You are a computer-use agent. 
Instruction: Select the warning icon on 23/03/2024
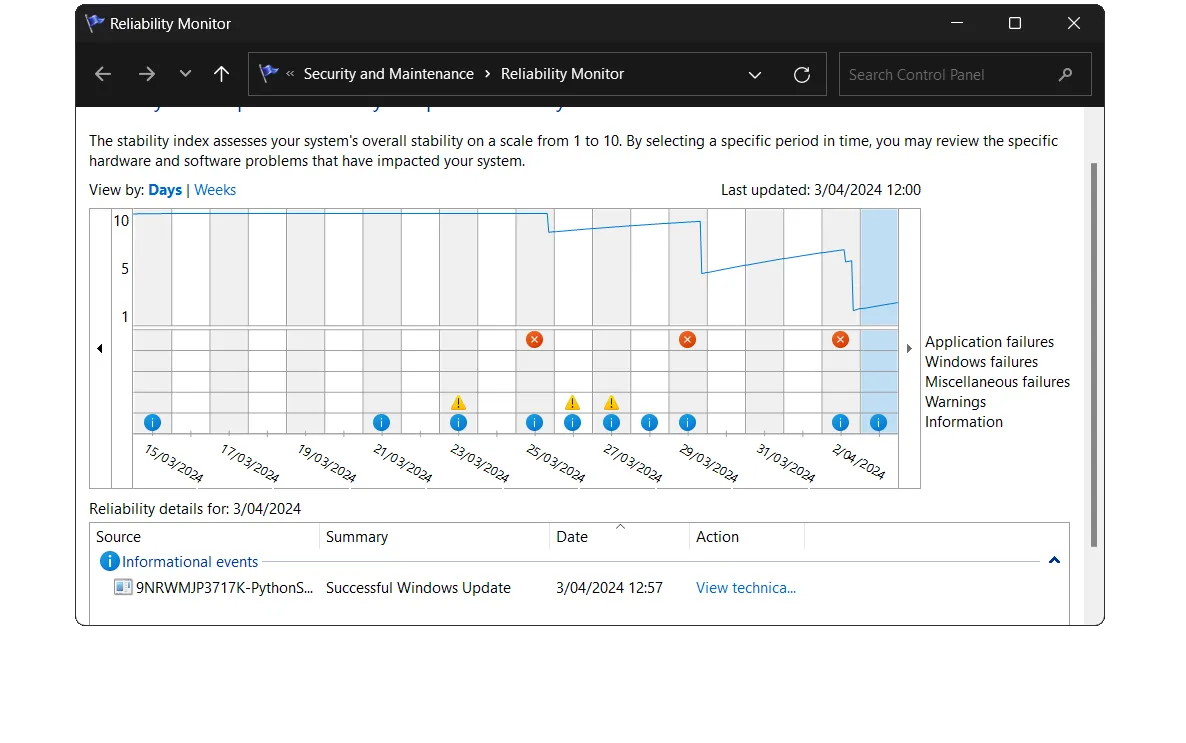click(458, 403)
